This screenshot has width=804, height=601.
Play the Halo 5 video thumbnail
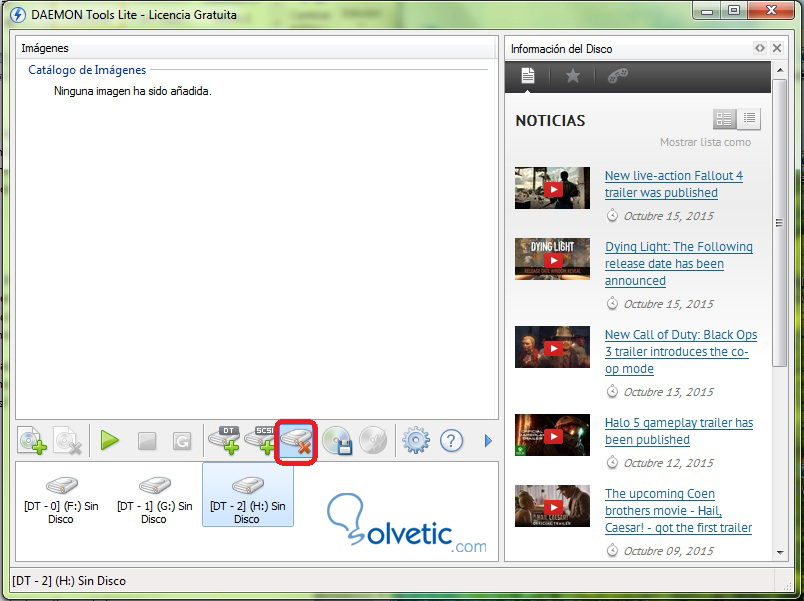(552, 435)
